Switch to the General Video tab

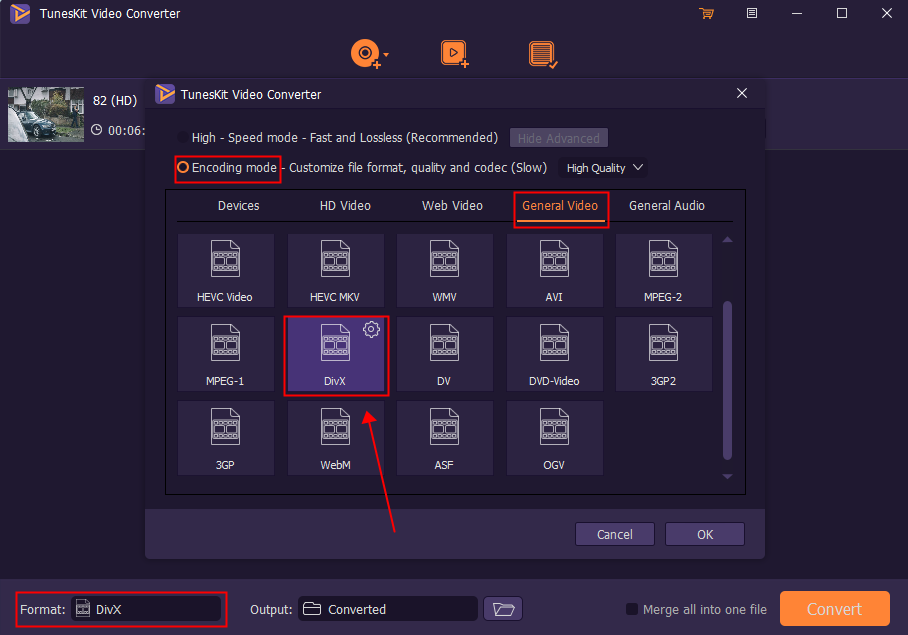coord(560,206)
